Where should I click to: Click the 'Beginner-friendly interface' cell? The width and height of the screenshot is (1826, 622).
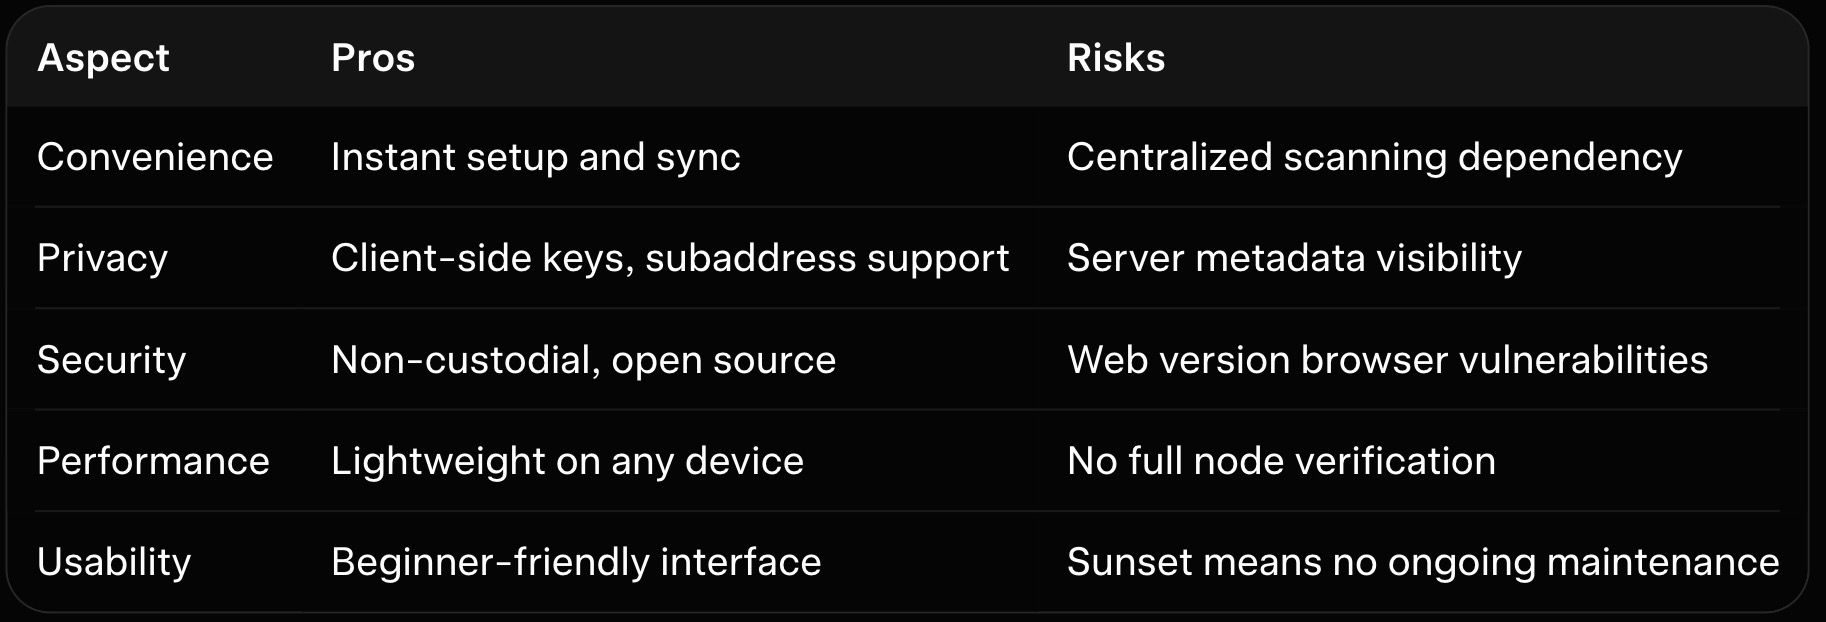click(576, 562)
